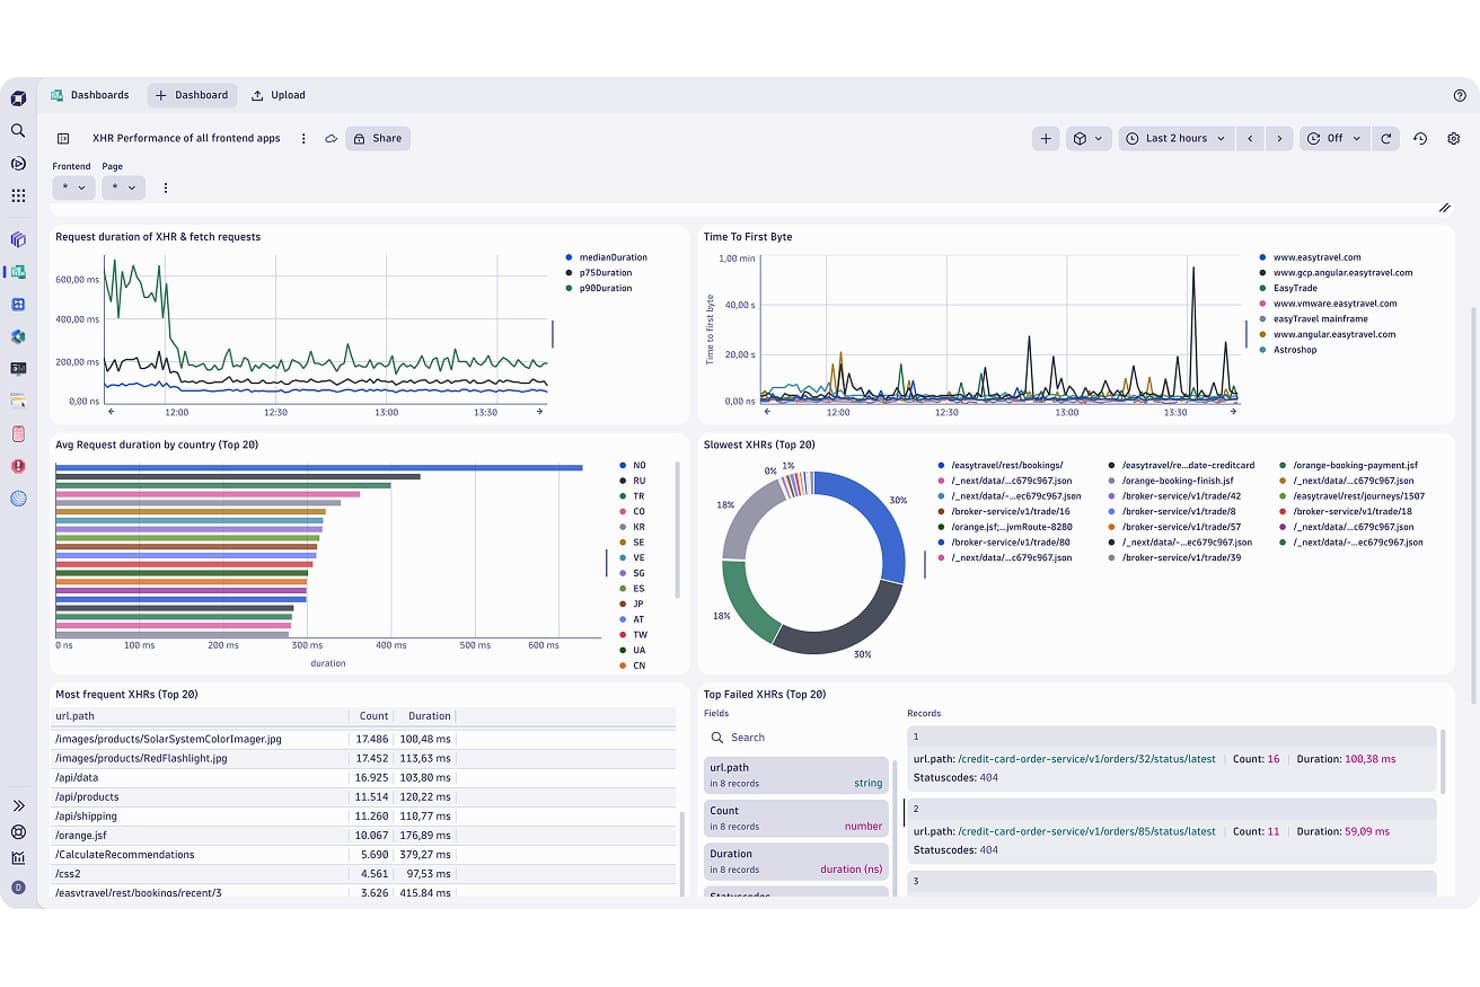
Task: Open the user avatar 'D' menu
Action: pyautogui.click(x=18, y=887)
